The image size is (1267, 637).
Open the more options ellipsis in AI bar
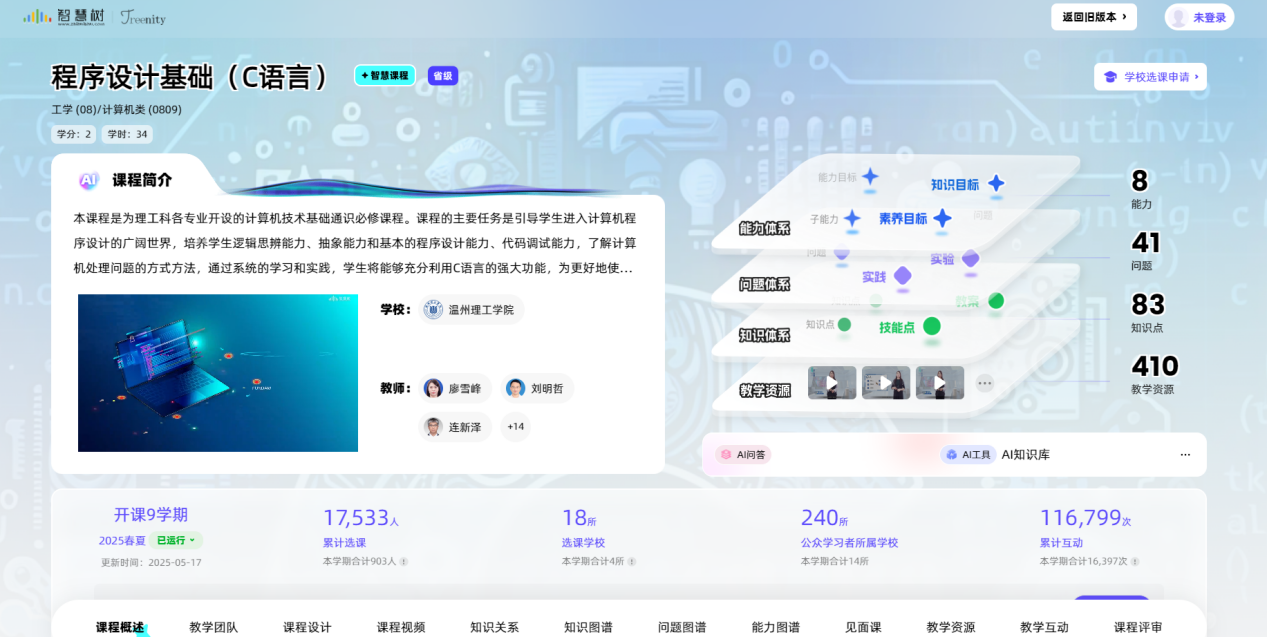[1185, 454]
